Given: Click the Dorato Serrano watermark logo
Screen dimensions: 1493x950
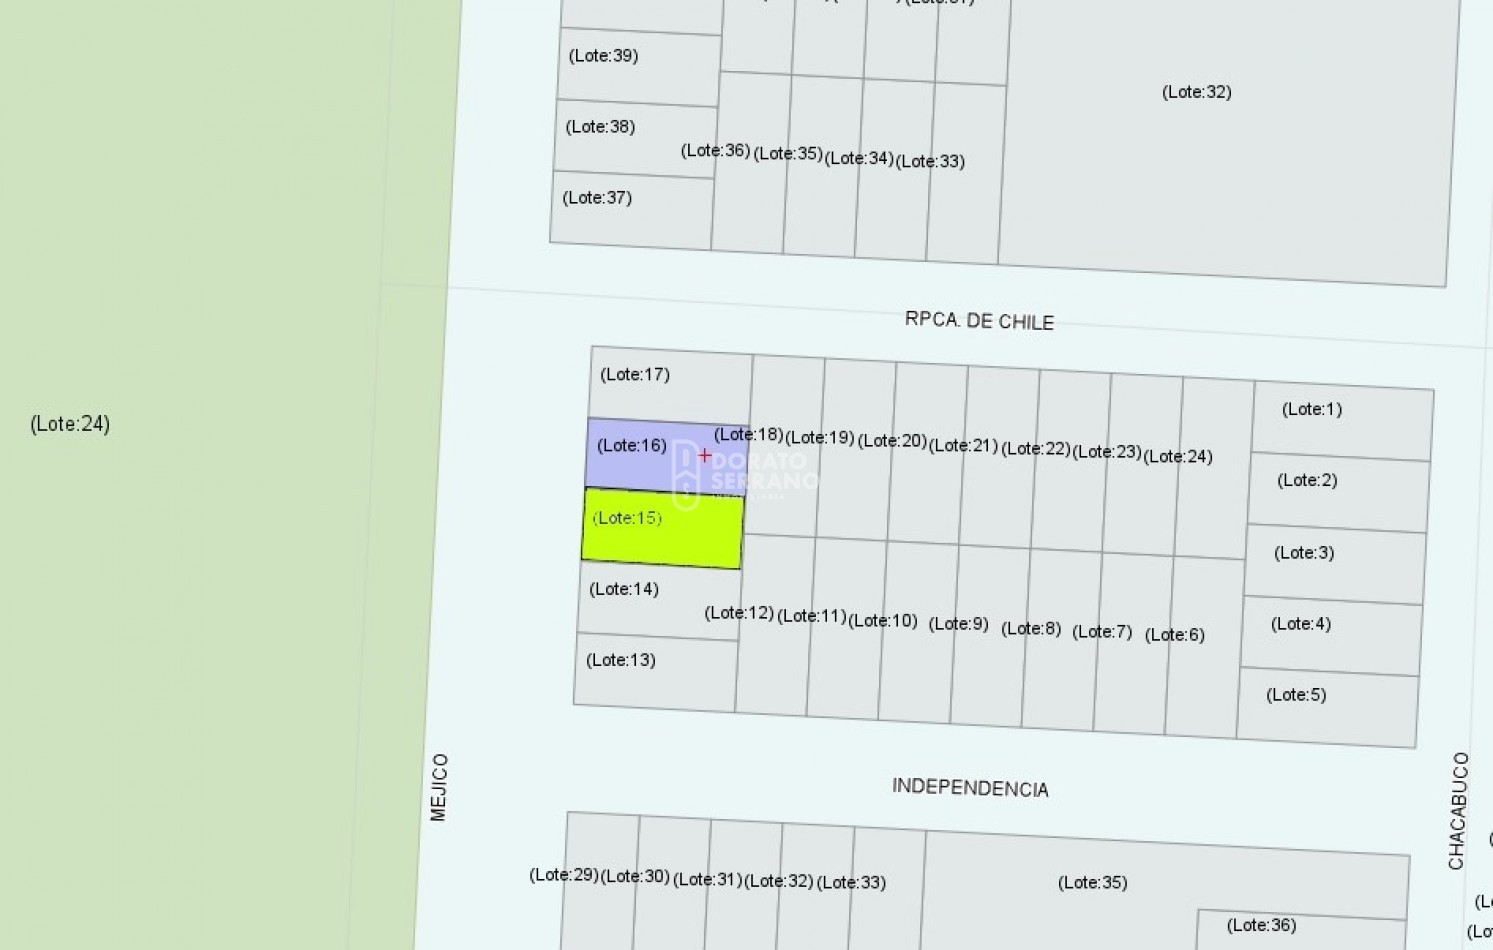Looking at the screenshot, I should (x=745, y=473).
